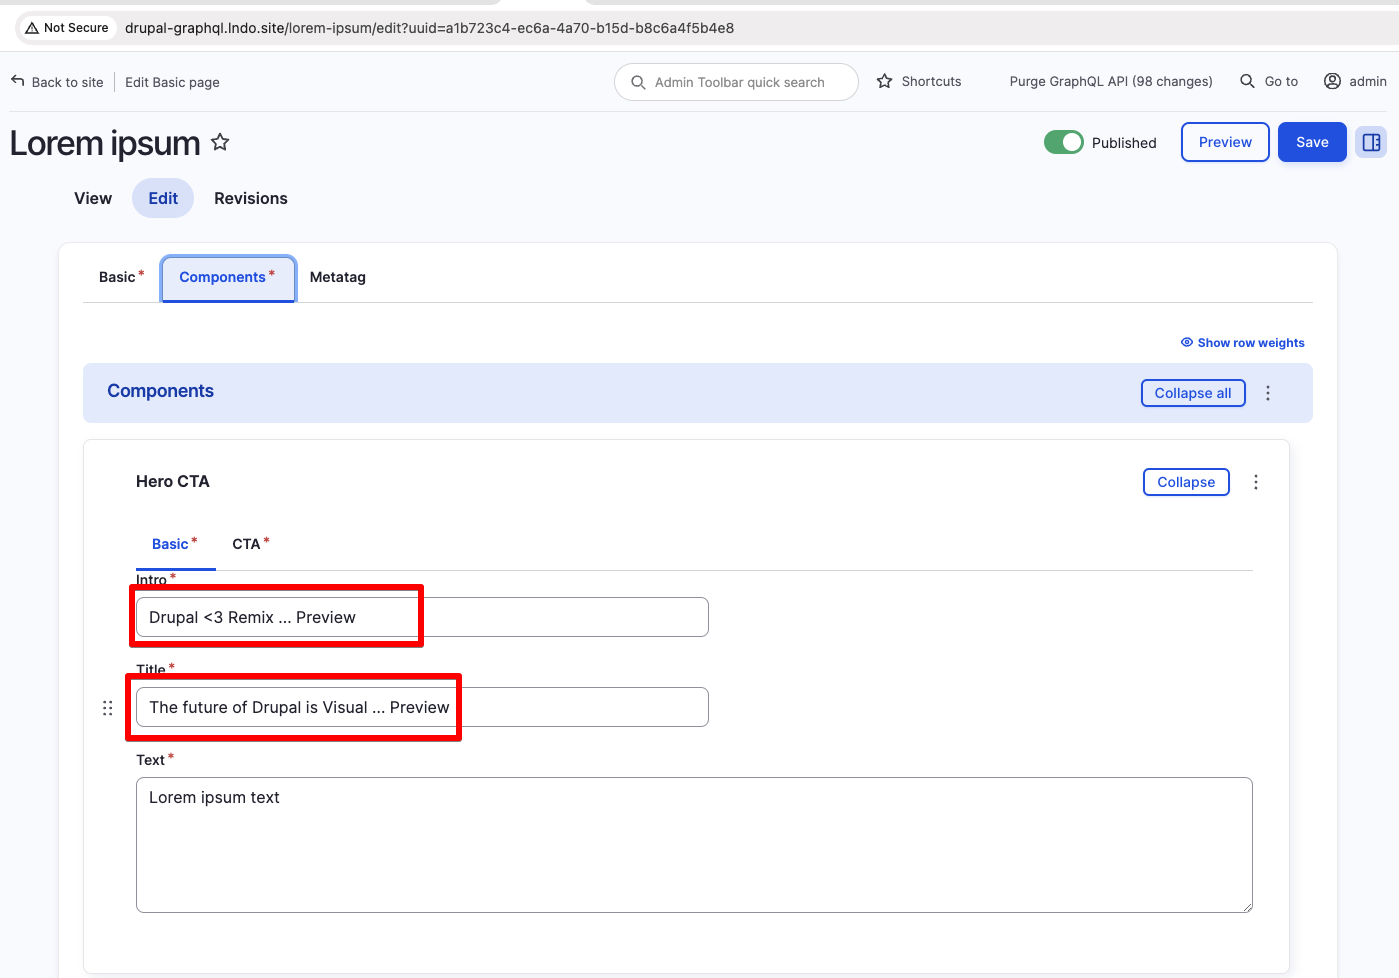Open the sidebar layout icon next to Save
This screenshot has width=1399, height=978.
pyautogui.click(x=1370, y=142)
